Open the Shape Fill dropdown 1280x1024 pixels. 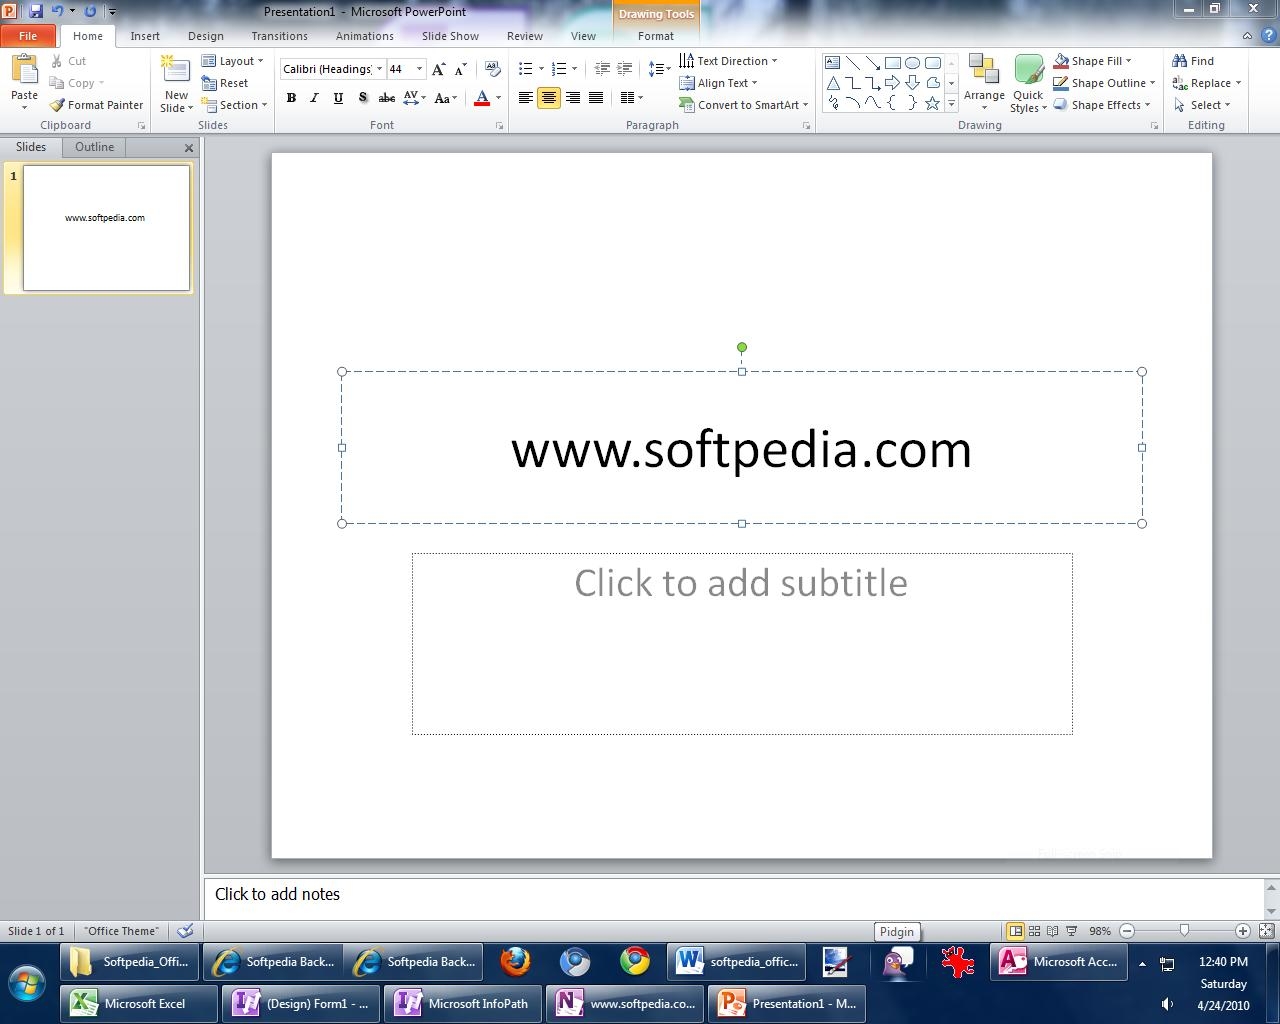(1096, 61)
